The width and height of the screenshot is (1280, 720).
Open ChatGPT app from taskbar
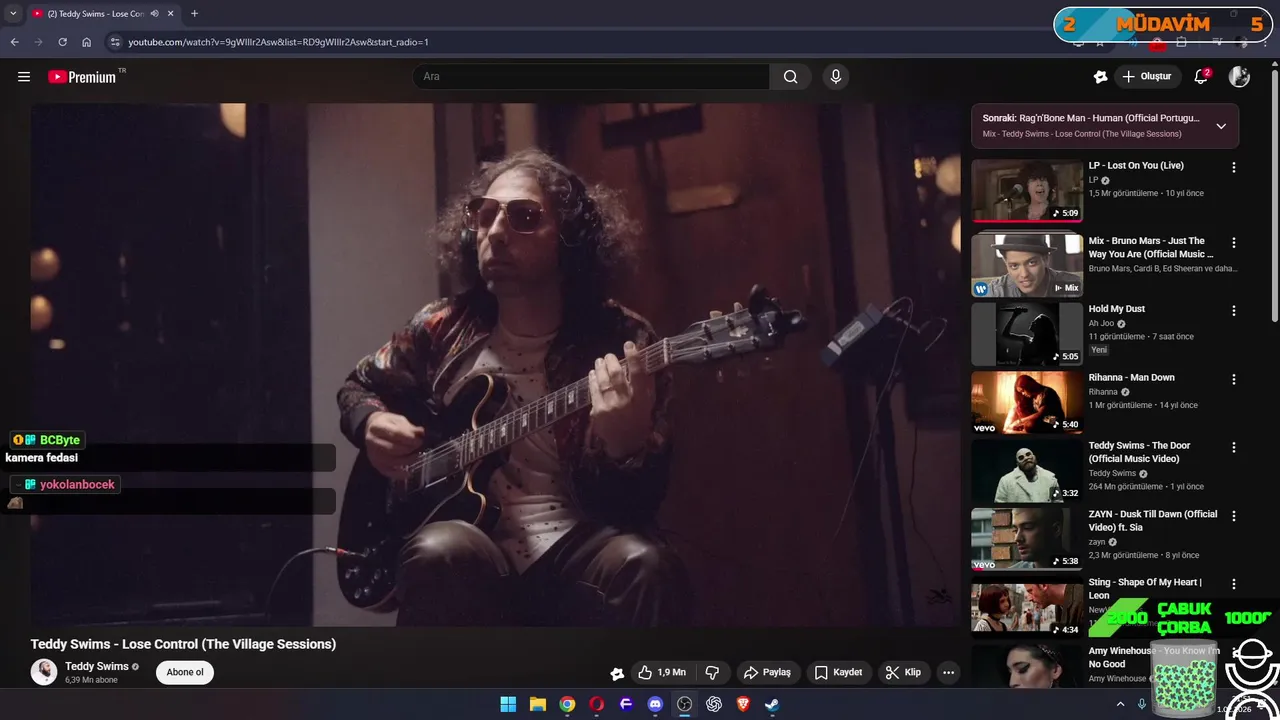coord(714,704)
